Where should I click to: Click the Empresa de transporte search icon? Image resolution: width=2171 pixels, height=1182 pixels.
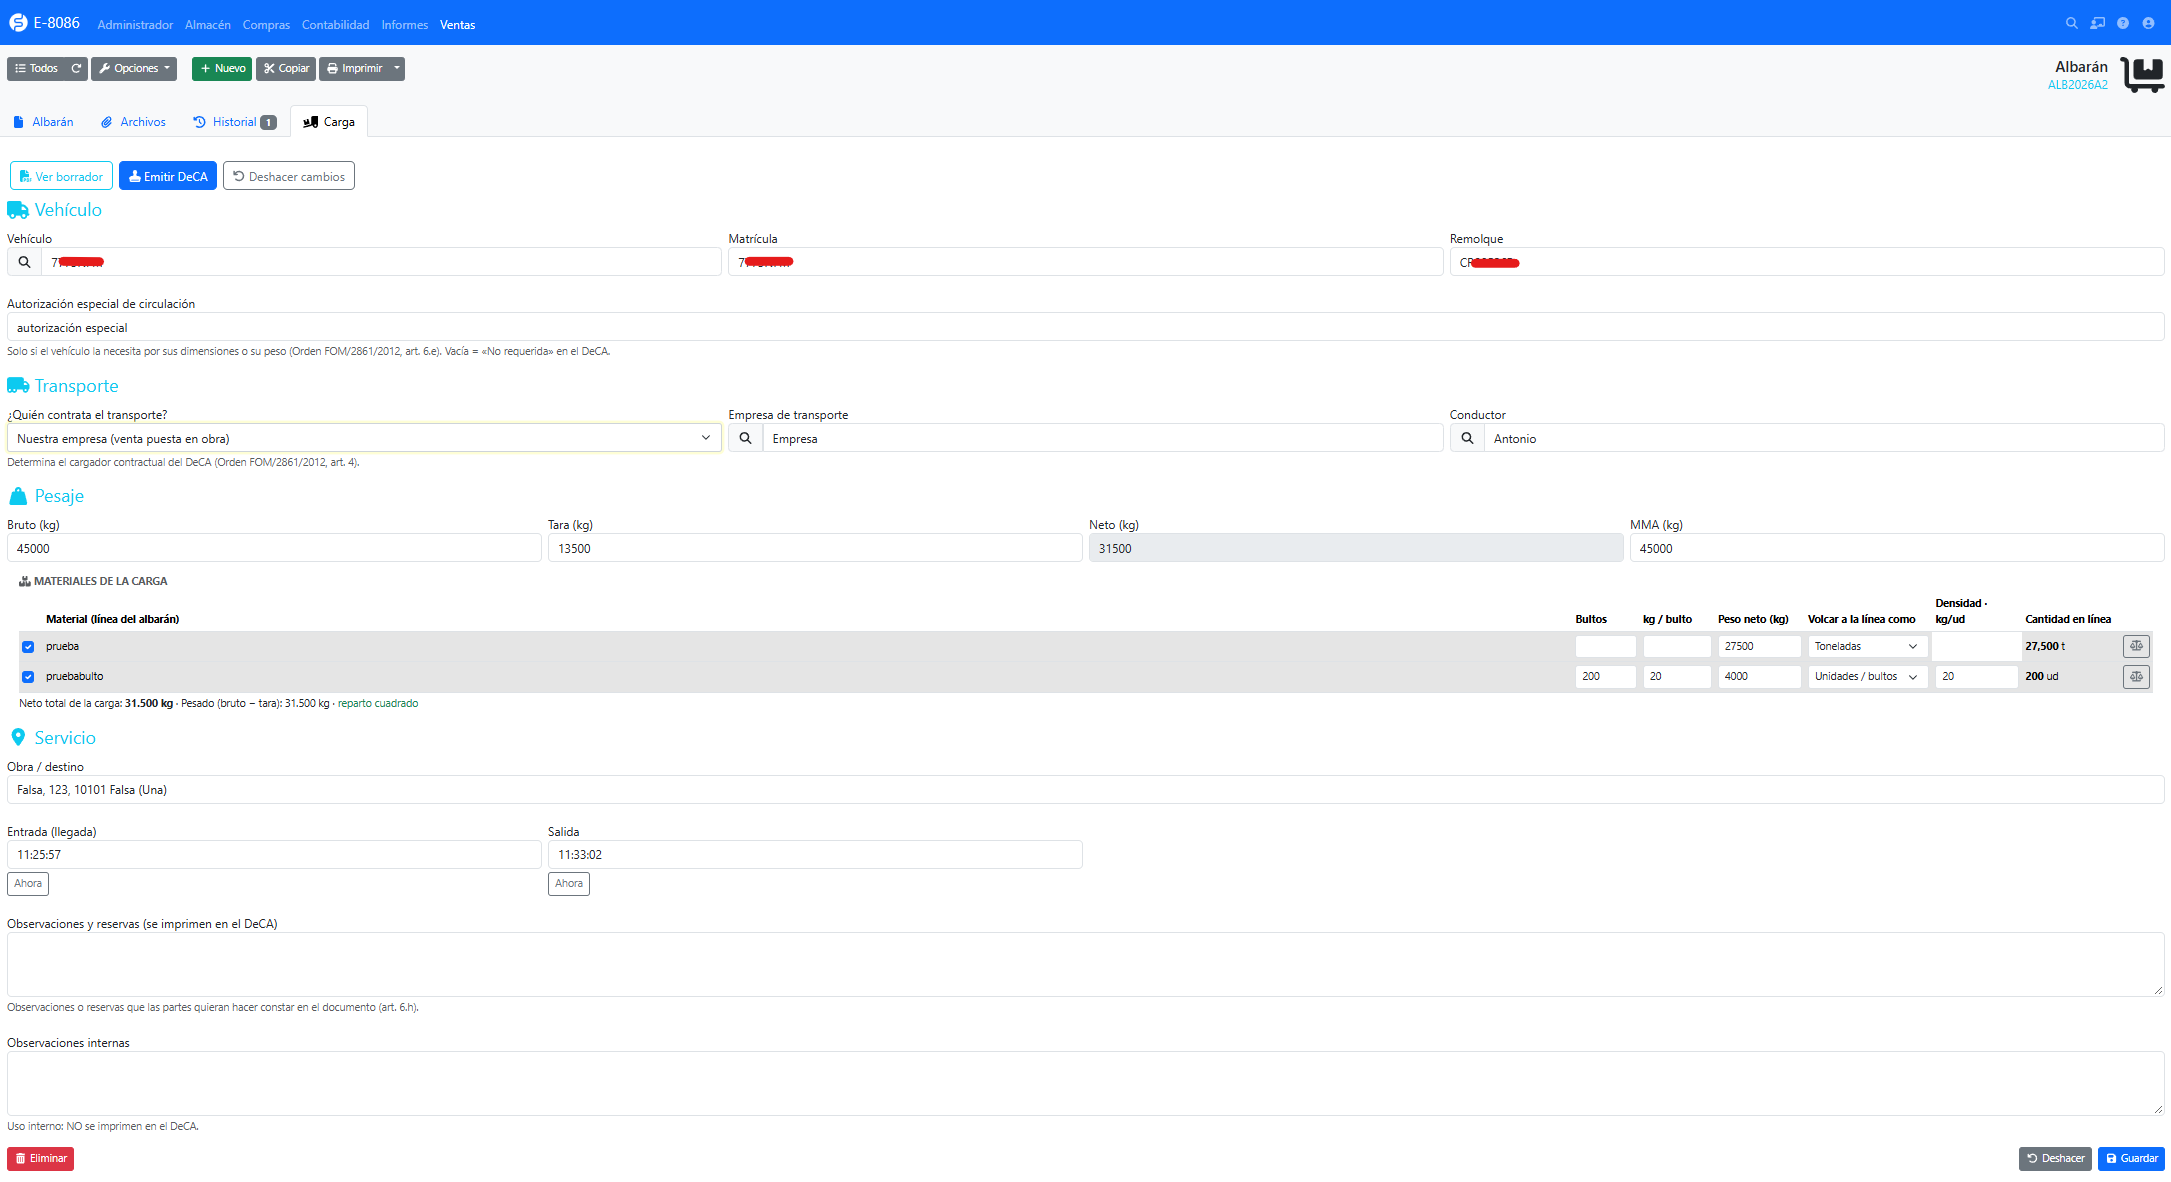pyautogui.click(x=745, y=438)
